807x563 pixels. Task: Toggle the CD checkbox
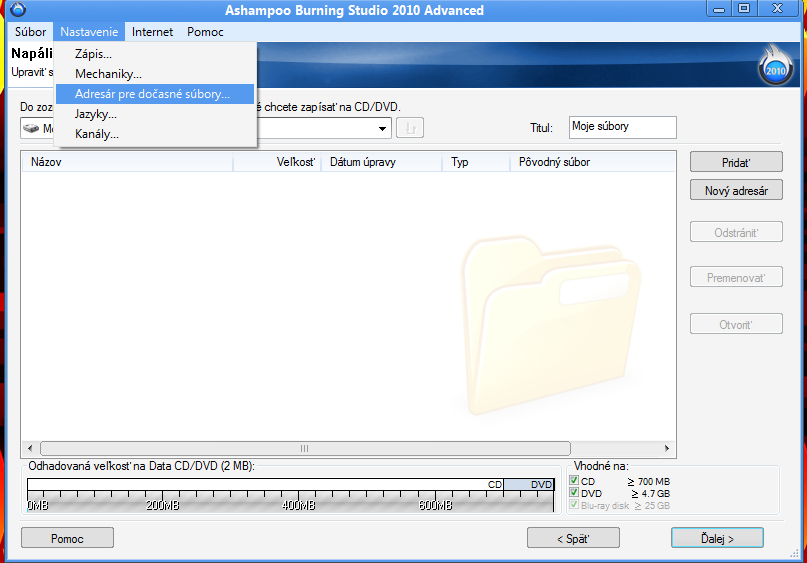[574, 481]
